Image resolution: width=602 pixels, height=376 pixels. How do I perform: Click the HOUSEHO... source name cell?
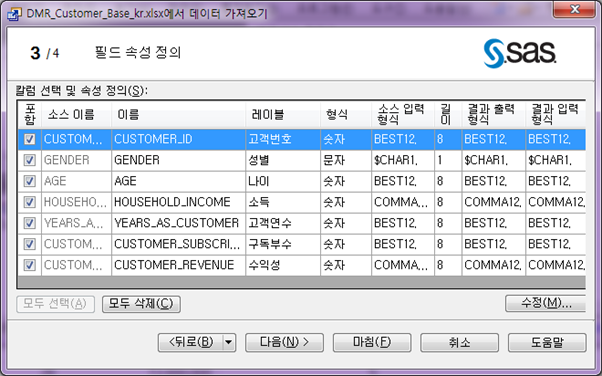[76, 202]
